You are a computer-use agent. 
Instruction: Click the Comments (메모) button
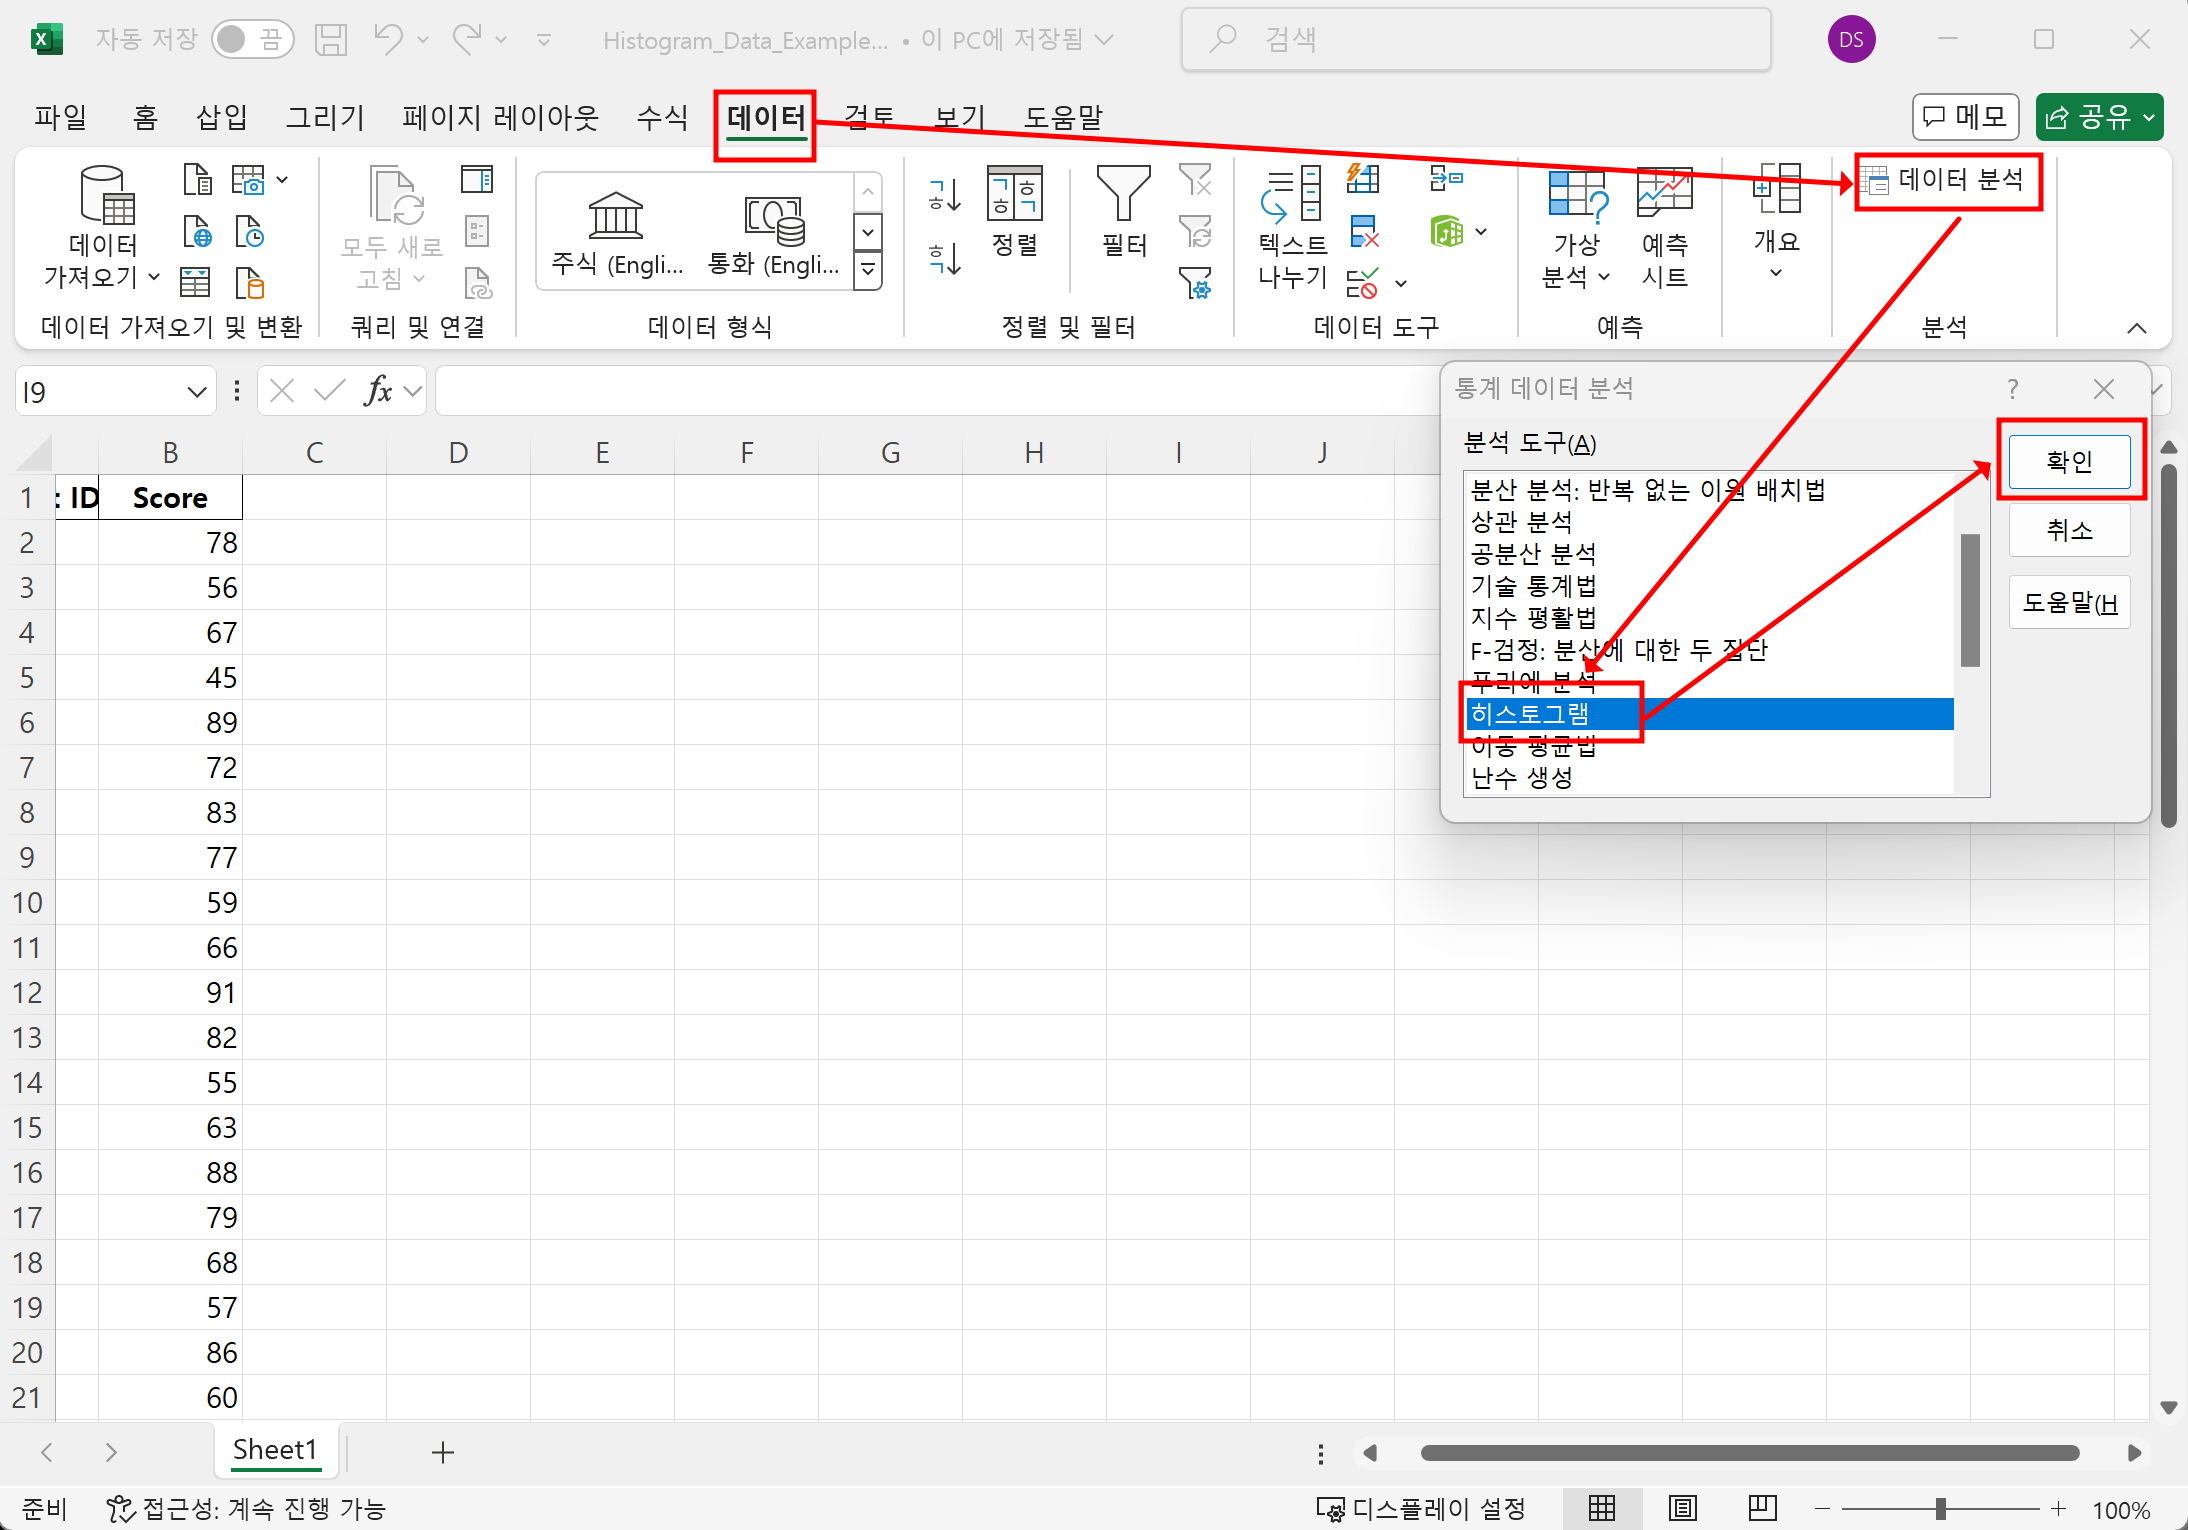coord(1965,117)
